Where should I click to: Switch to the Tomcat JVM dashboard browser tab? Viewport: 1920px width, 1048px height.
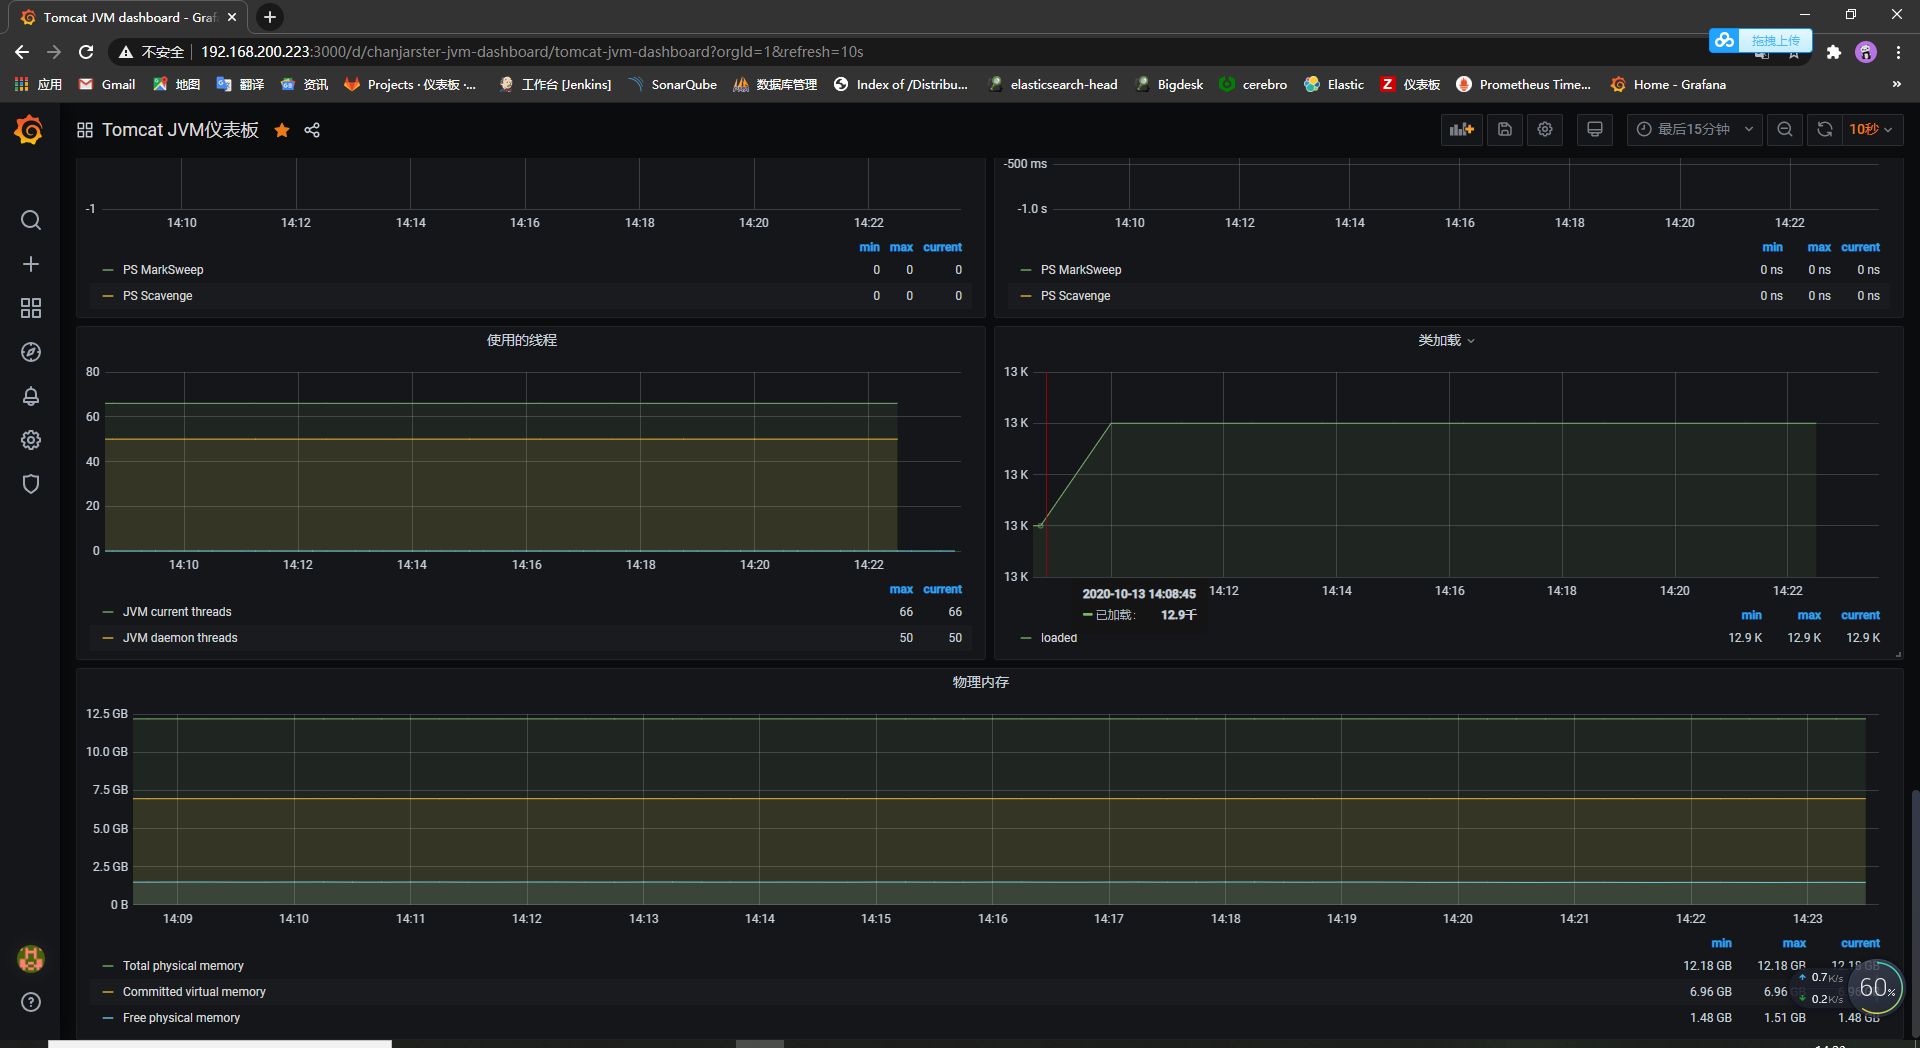pyautogui.click(x=130, y=17)
